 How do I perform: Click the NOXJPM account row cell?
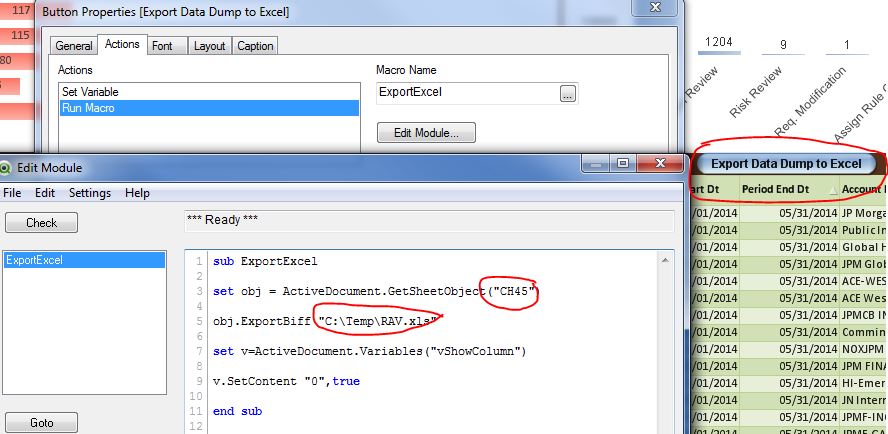point(864,349)
